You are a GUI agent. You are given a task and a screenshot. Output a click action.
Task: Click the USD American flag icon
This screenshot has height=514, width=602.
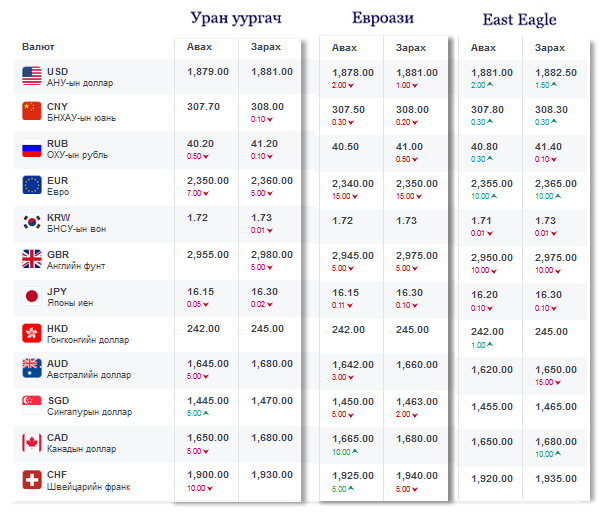coord(31,76)
